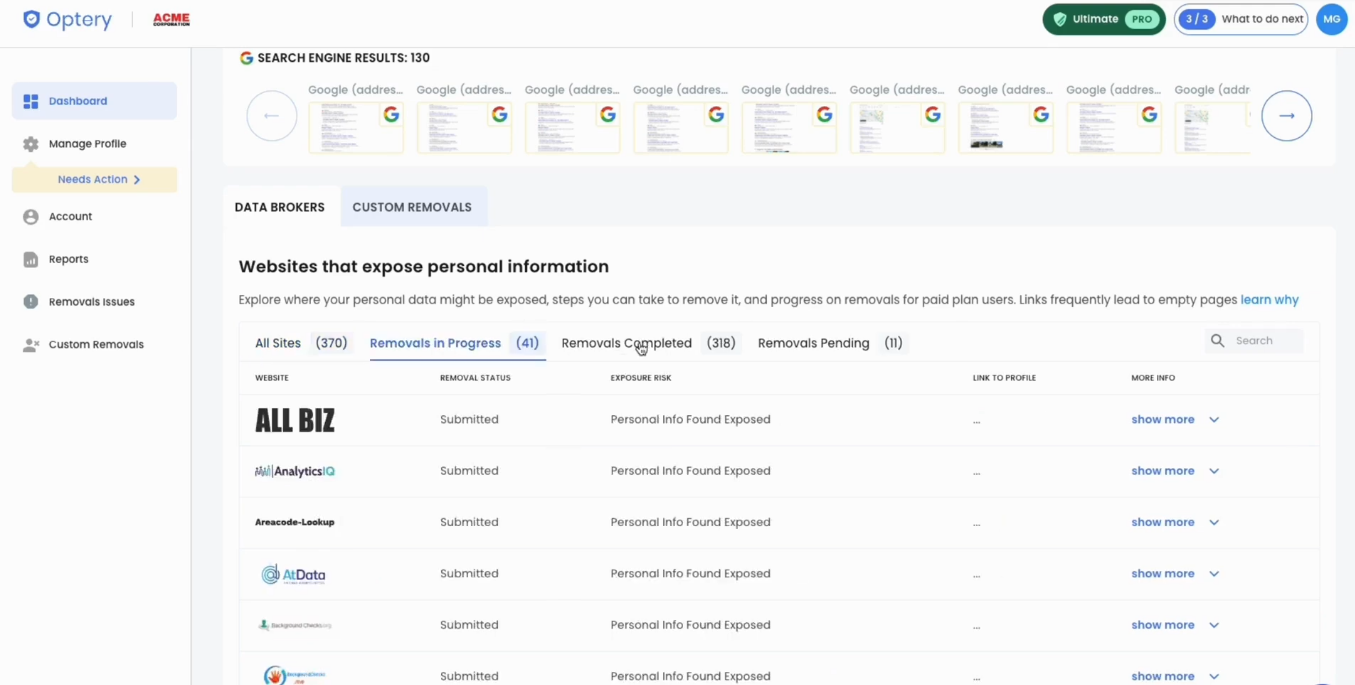Expand the chevron in the Background Checks.org row

point(1214,625)
